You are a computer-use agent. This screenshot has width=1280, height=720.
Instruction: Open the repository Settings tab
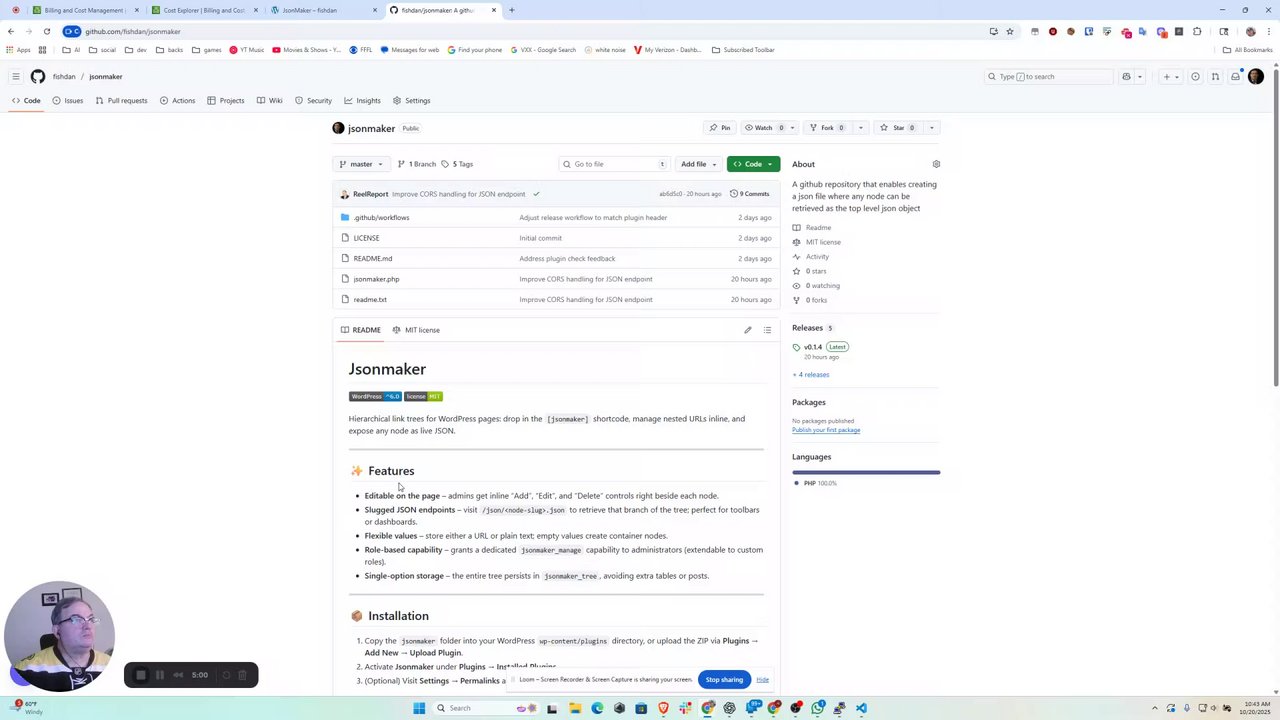(x=411, y=100)
